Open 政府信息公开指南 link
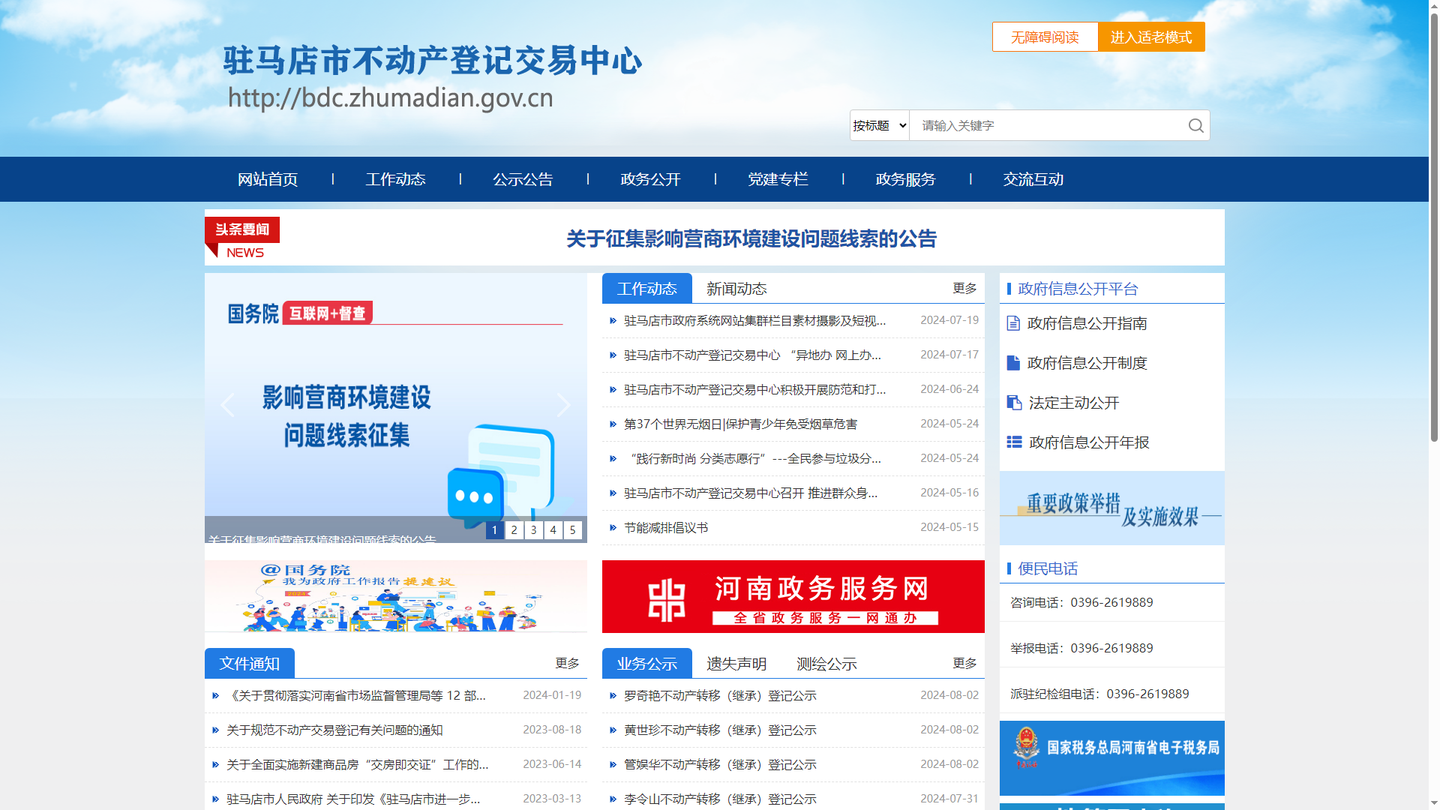 pos(1087,323)
